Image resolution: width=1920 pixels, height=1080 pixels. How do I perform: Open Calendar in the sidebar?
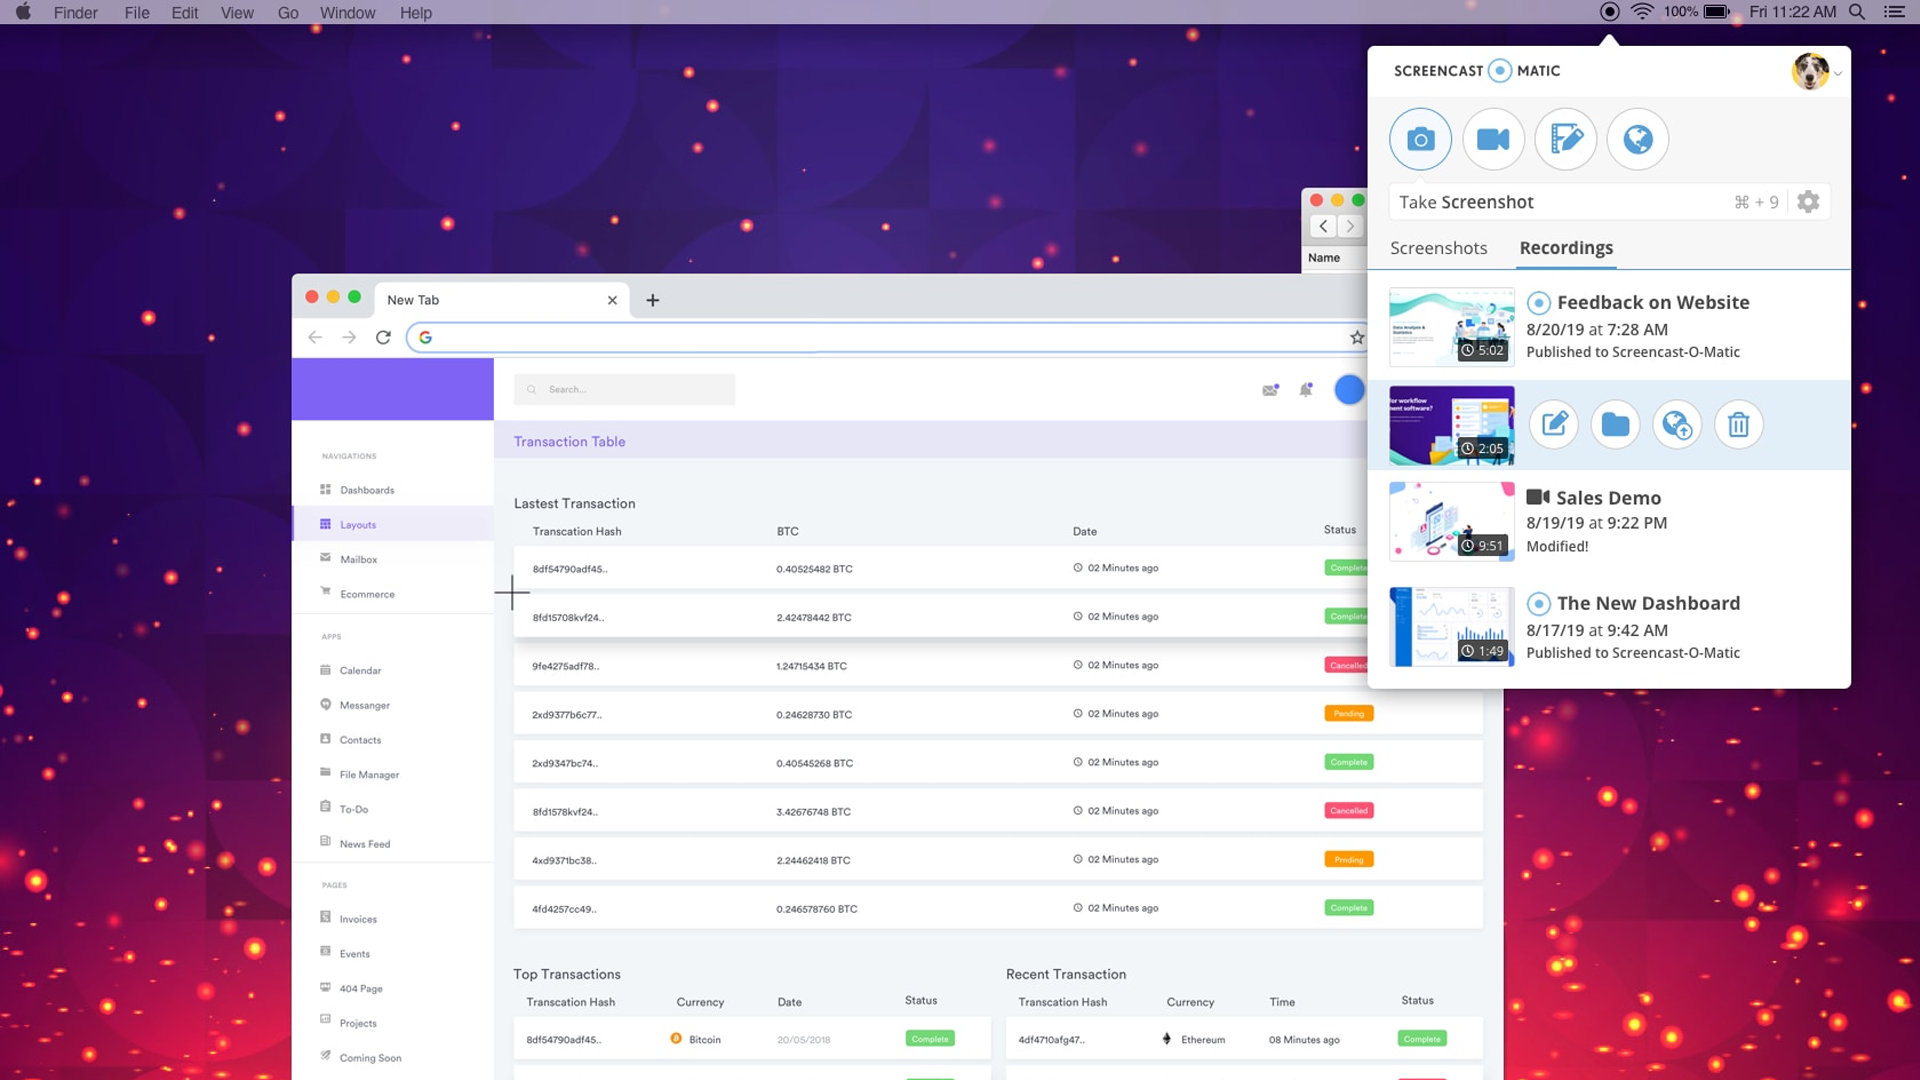(359, 670)
